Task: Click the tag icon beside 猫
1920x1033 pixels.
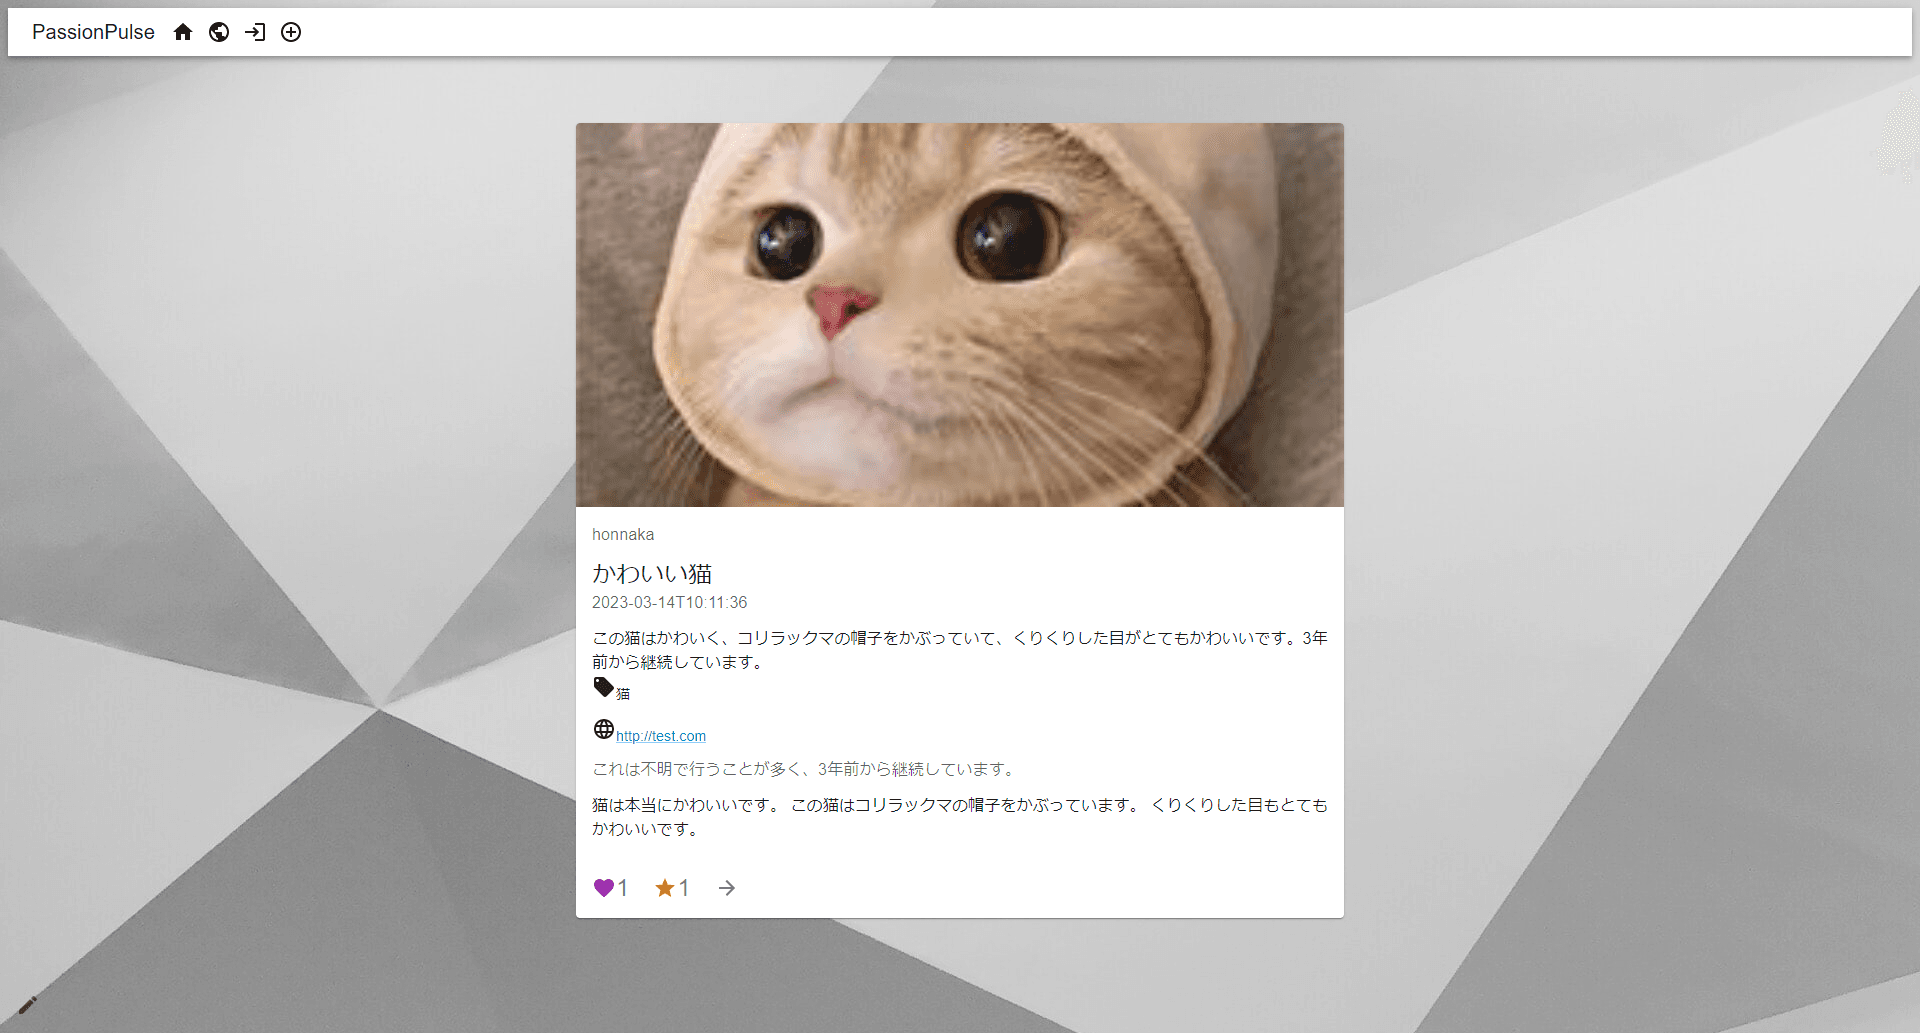Action: click(x=603, y=687)
